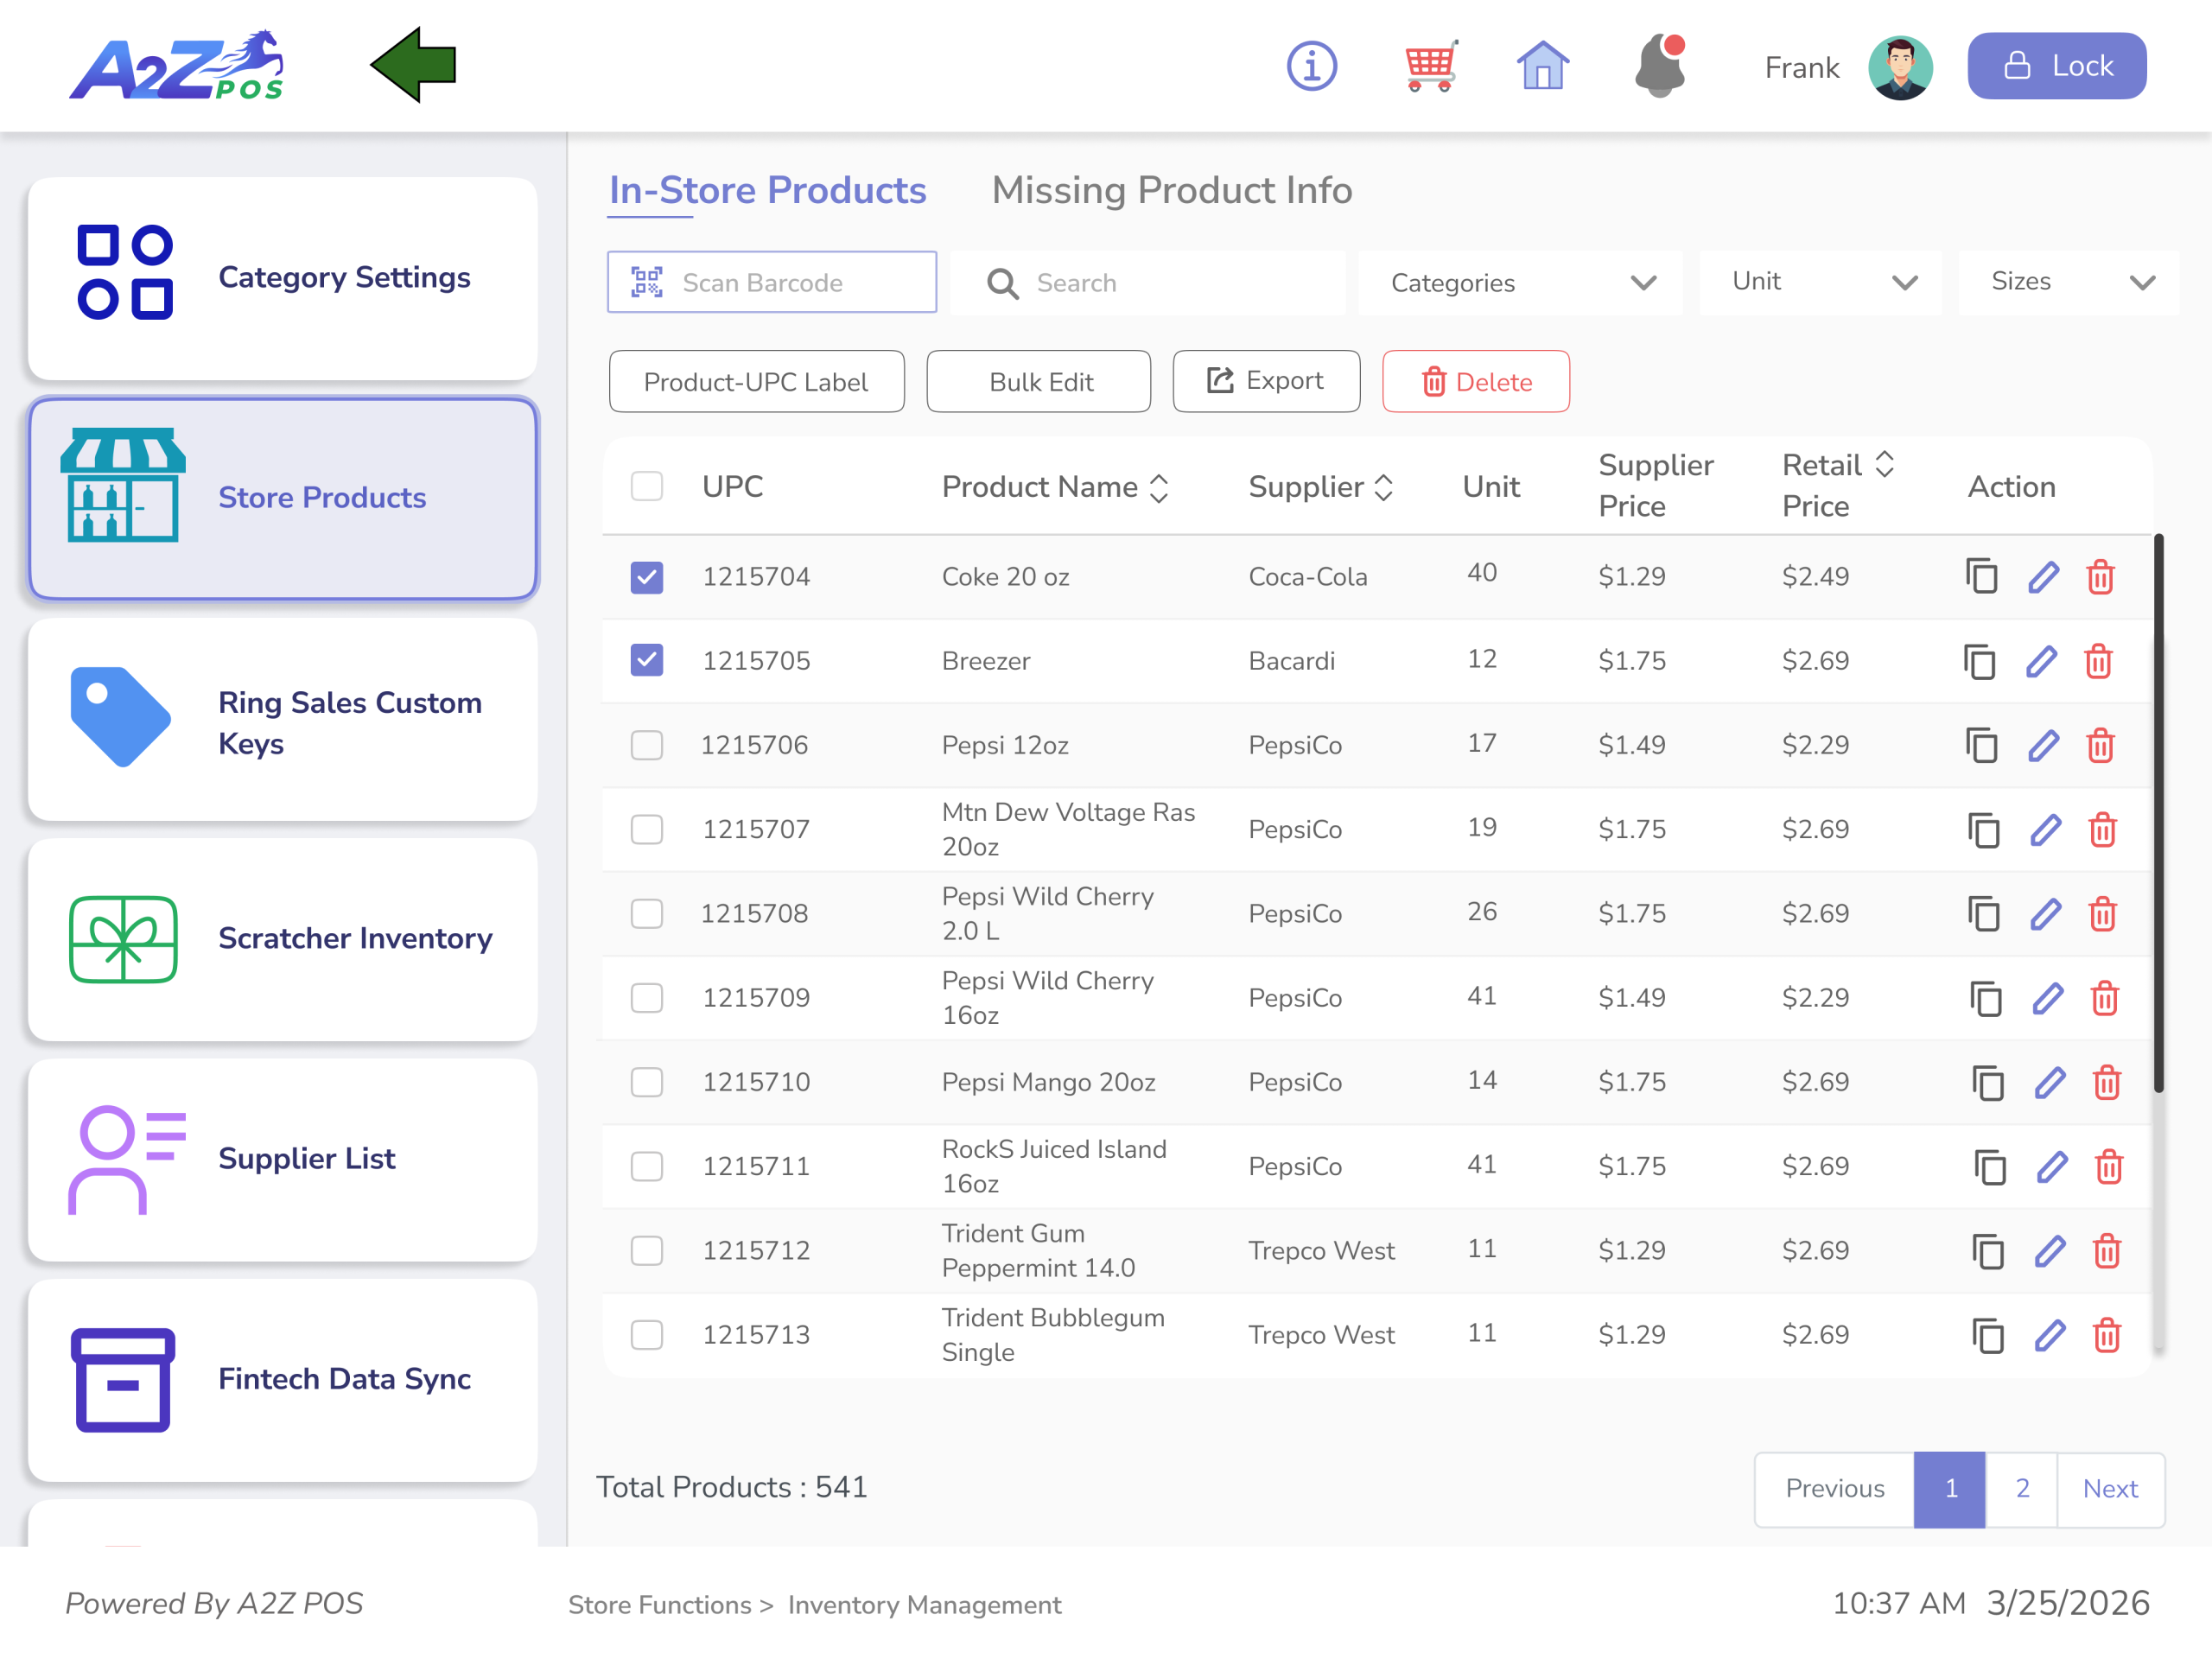Export the product list

[x=1266, y=381]
